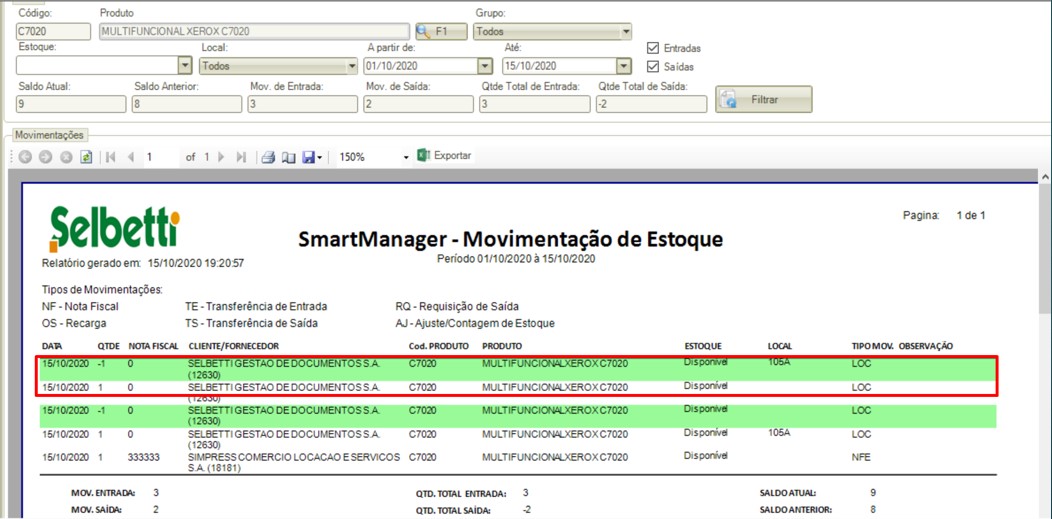Click the Qtde Total de Entrada field
This screenshot has width=1052, height=519.
pos(534,104)
